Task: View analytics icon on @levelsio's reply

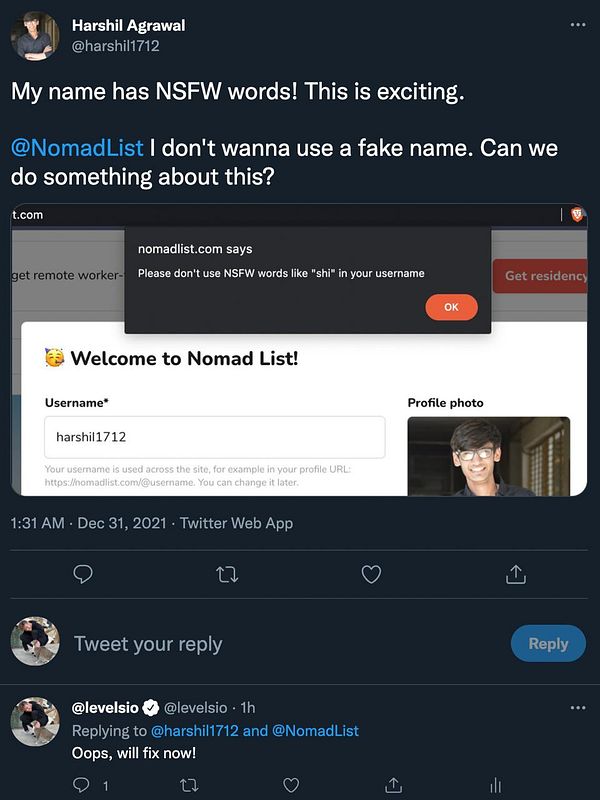Action: click(x=495, y=785)
